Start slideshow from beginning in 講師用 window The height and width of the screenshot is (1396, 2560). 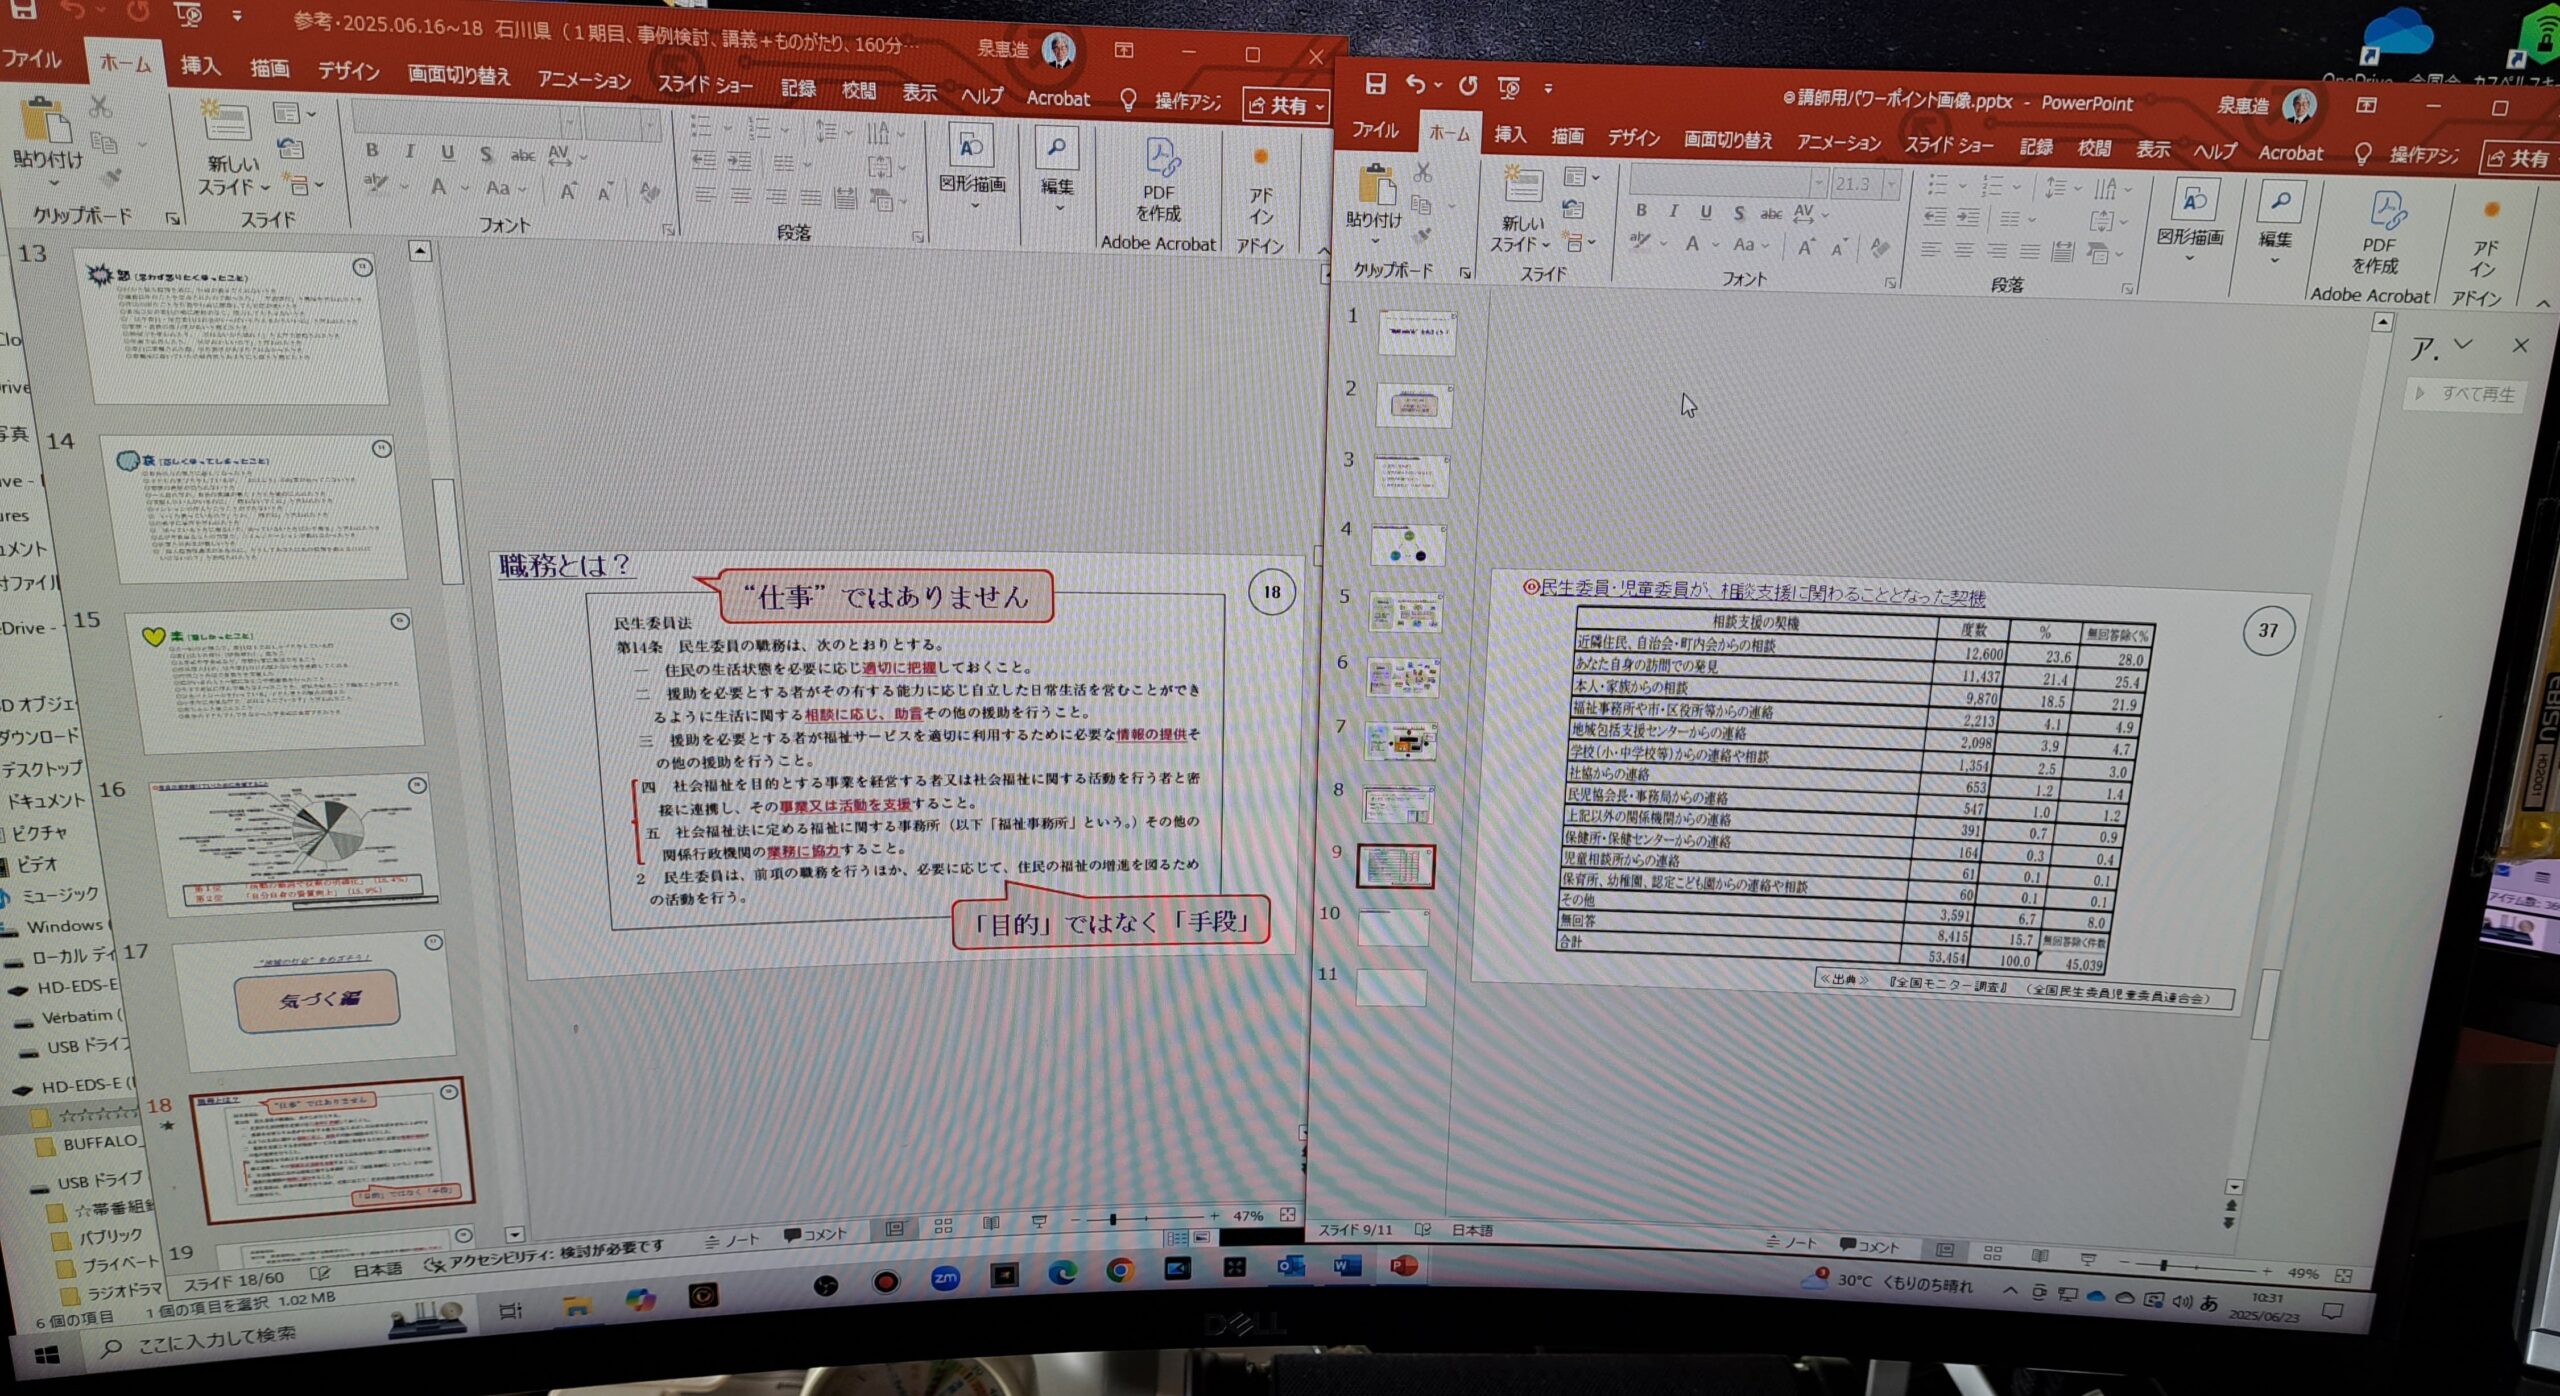point(1509,88)
